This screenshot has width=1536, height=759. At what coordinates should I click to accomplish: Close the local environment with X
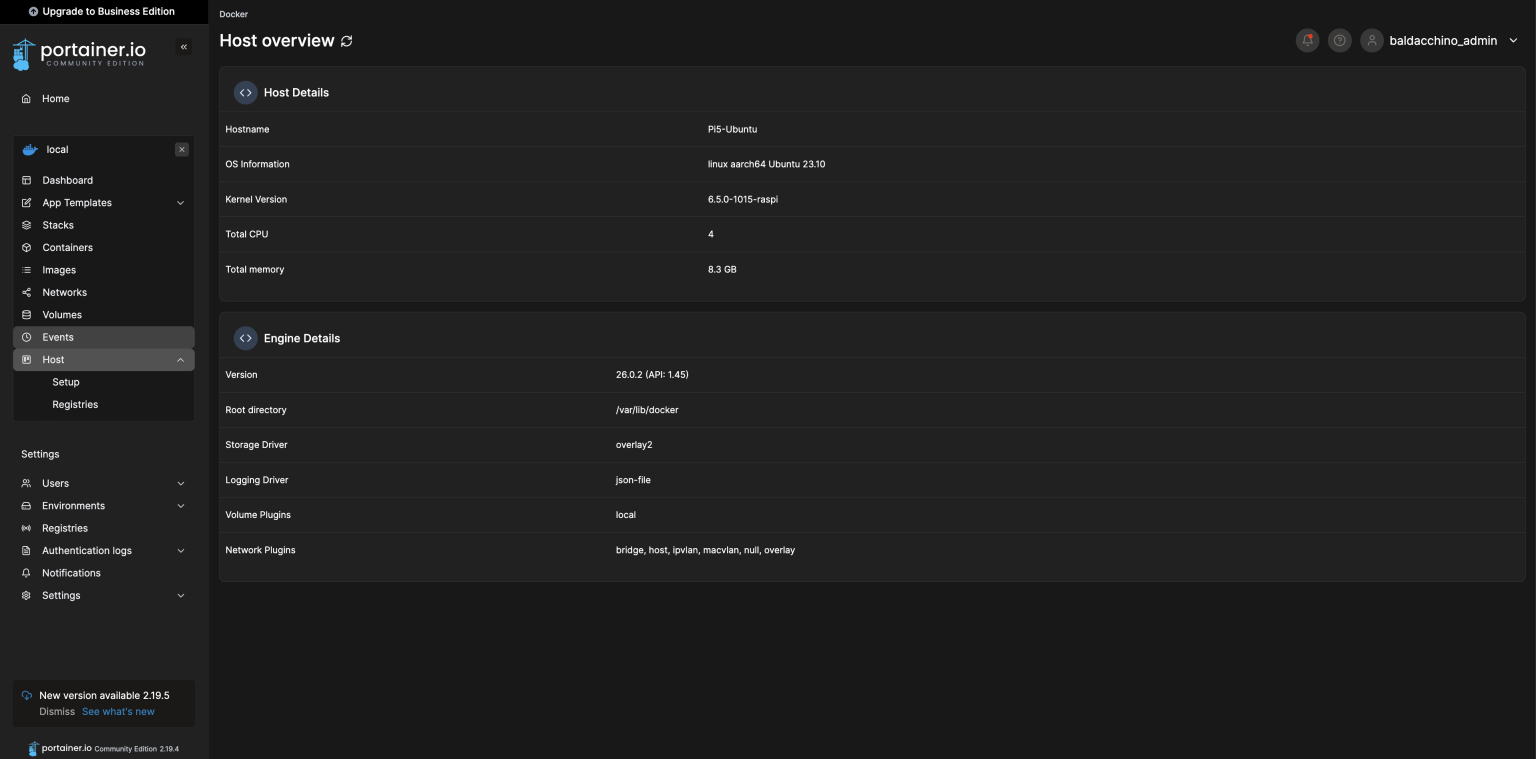tap(182, 150)
